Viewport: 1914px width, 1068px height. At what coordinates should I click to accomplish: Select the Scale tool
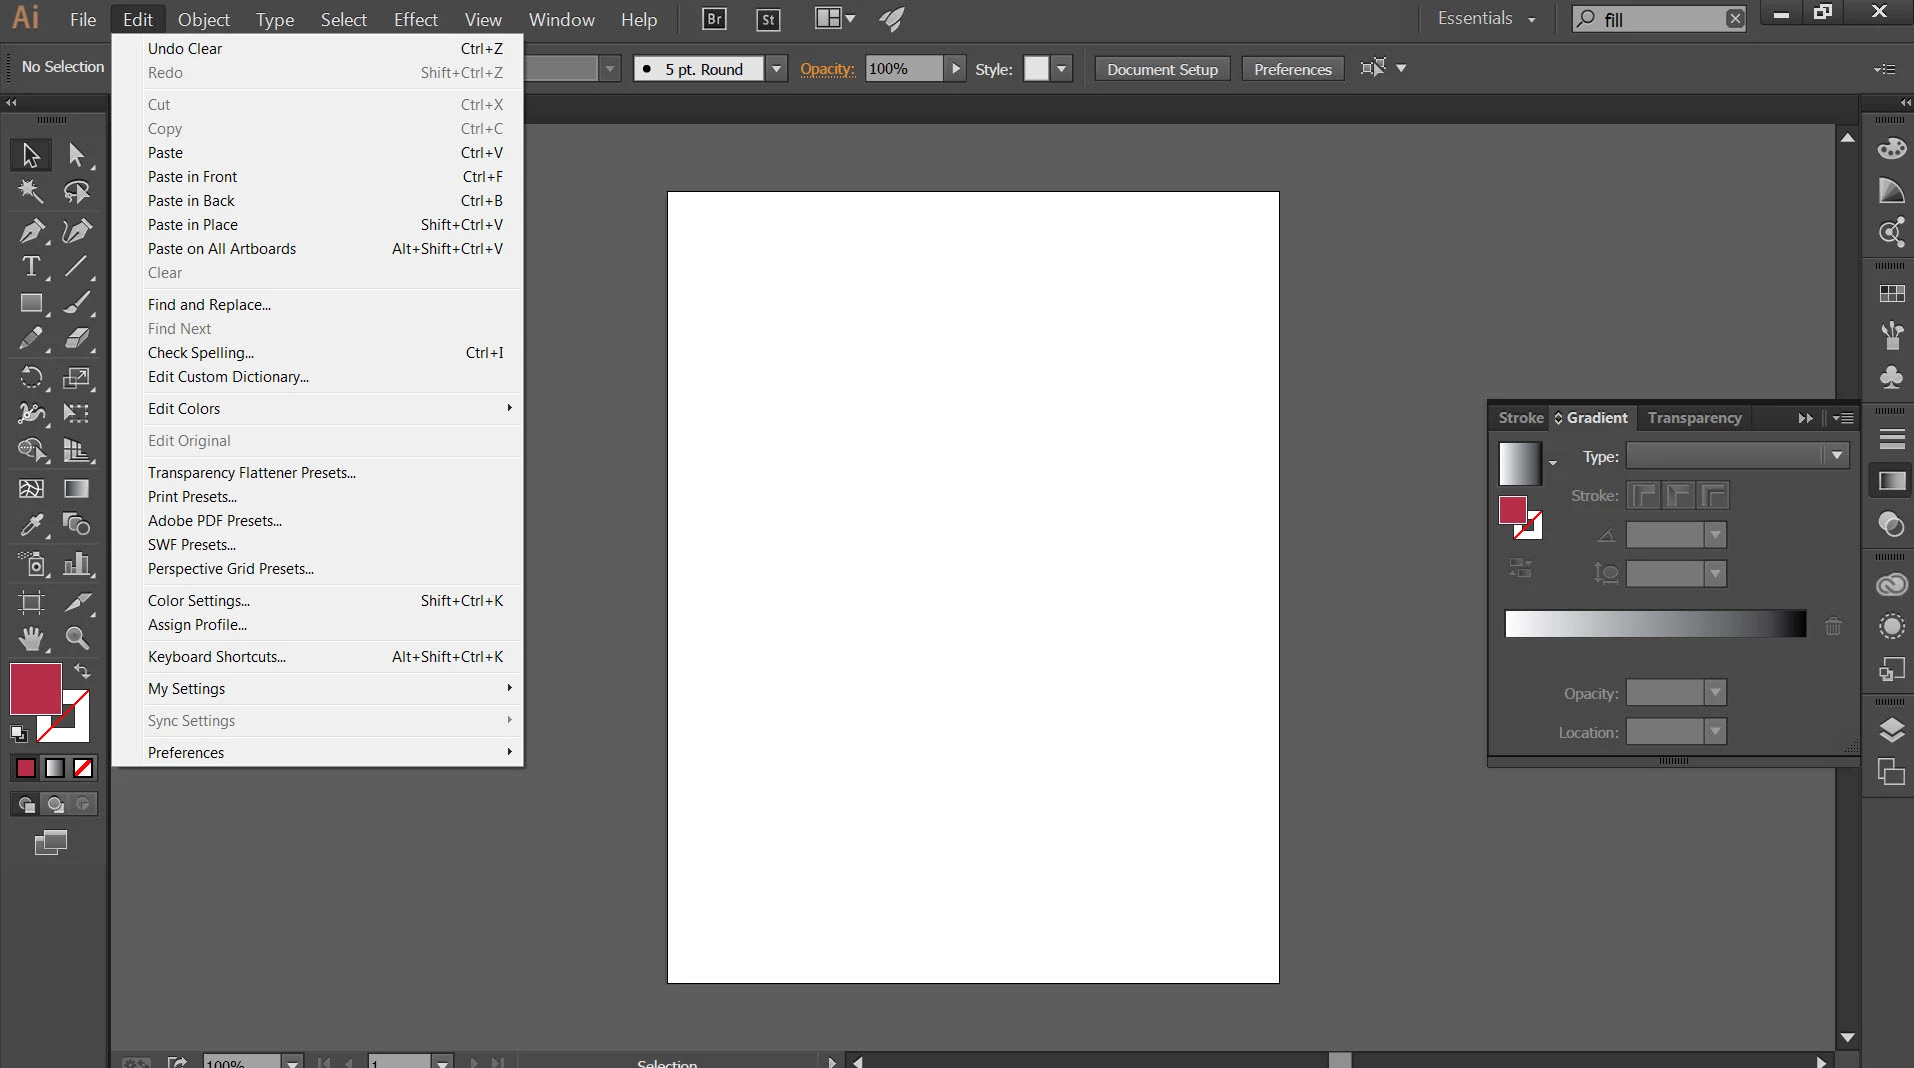(76, 378)
